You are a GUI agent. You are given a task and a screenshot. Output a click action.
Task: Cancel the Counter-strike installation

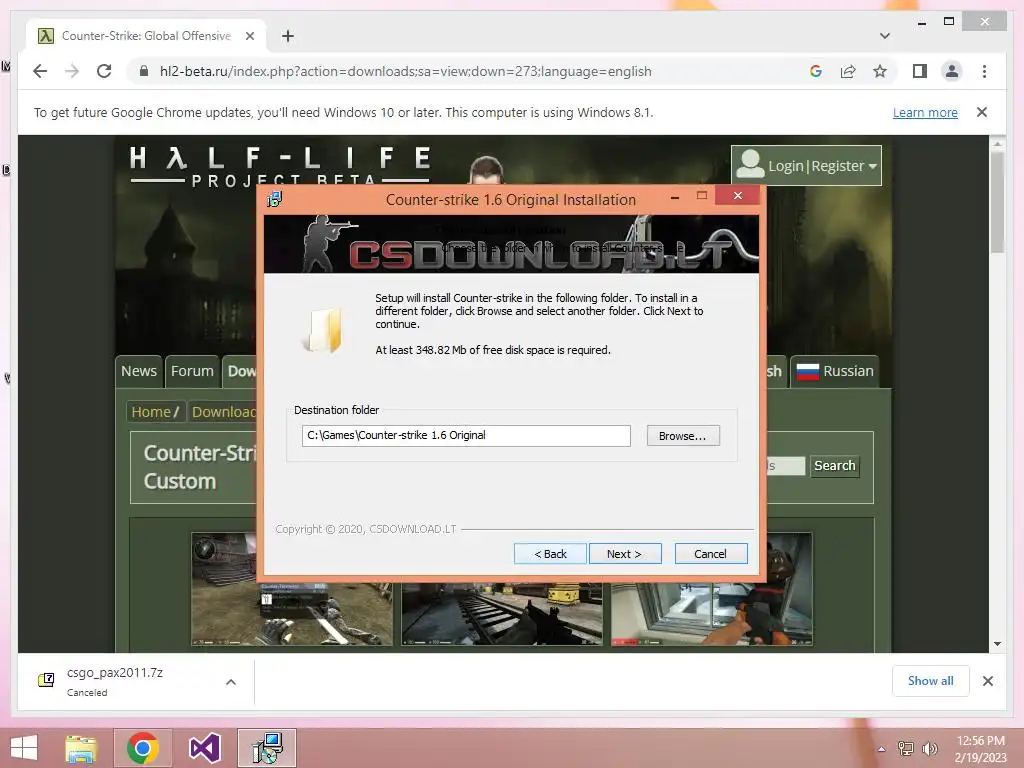click(x=711, y=554)
